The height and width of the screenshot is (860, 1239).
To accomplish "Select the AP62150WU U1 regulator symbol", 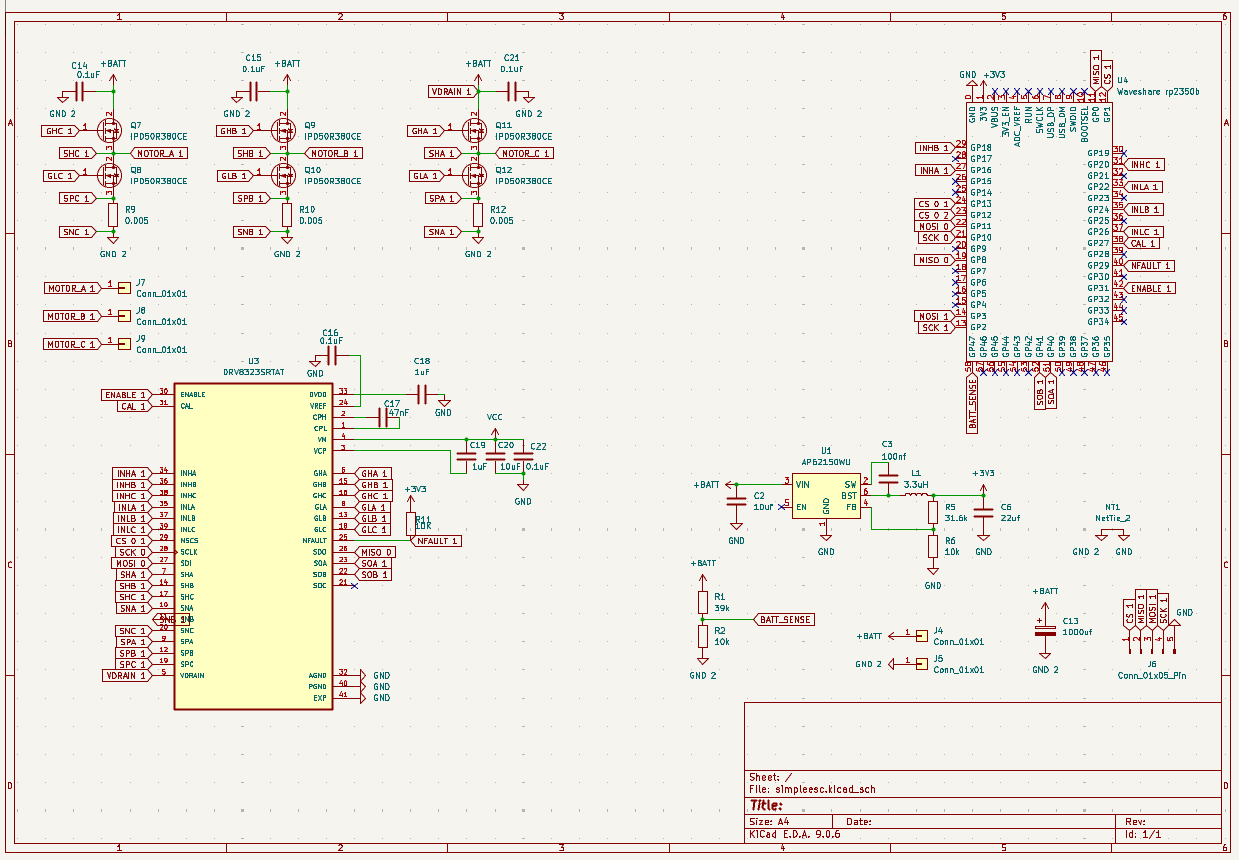I will pyautogui.click(x=826, y=496).
